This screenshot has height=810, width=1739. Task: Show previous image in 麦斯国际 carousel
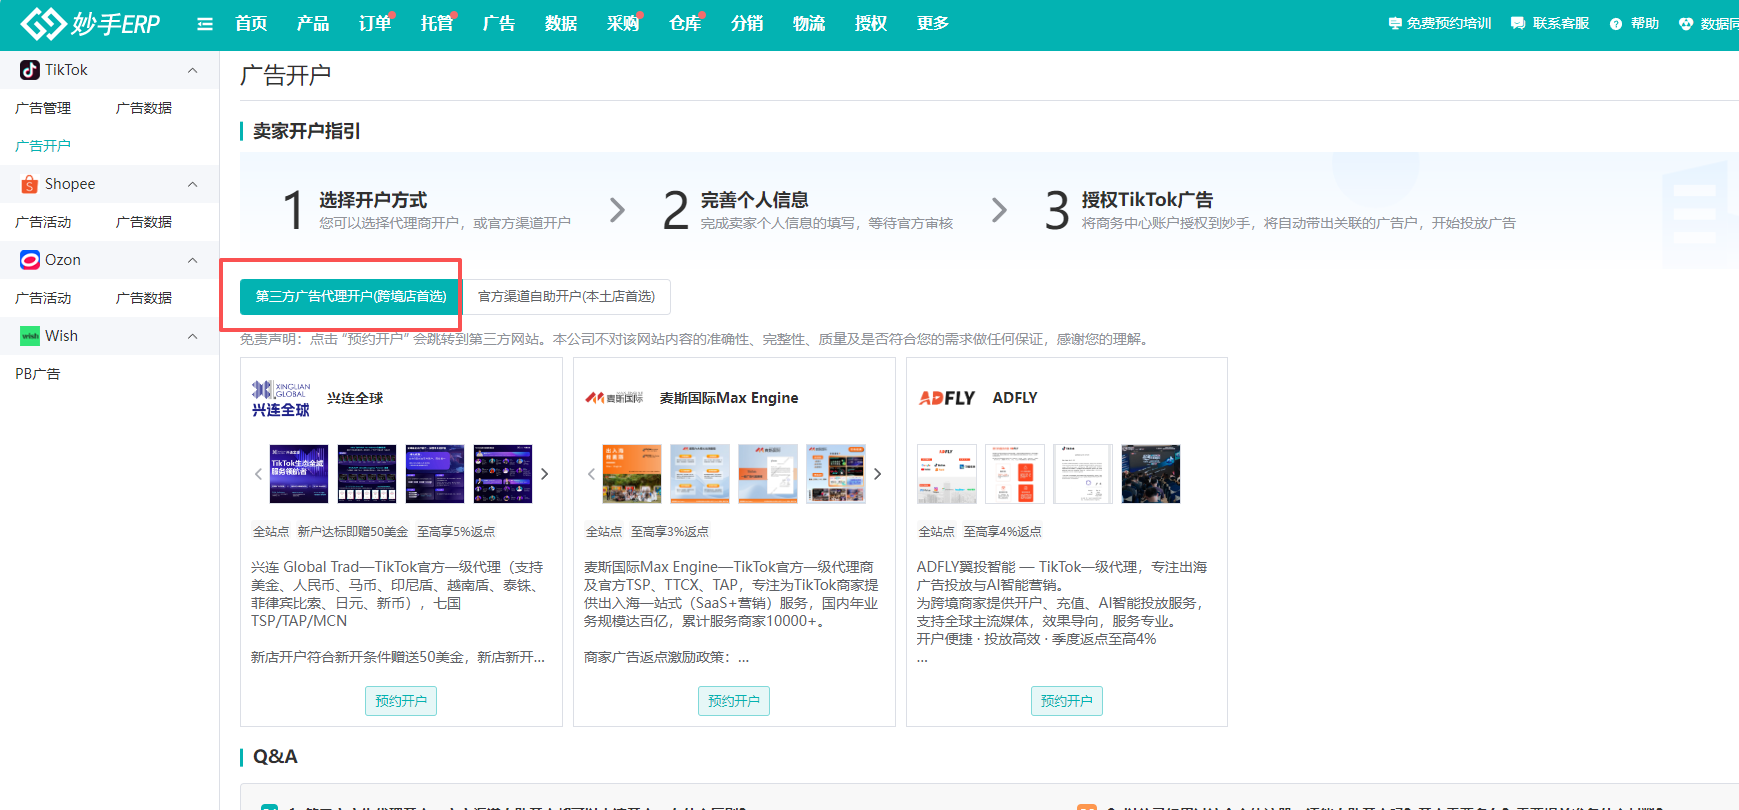coord(591,474)
